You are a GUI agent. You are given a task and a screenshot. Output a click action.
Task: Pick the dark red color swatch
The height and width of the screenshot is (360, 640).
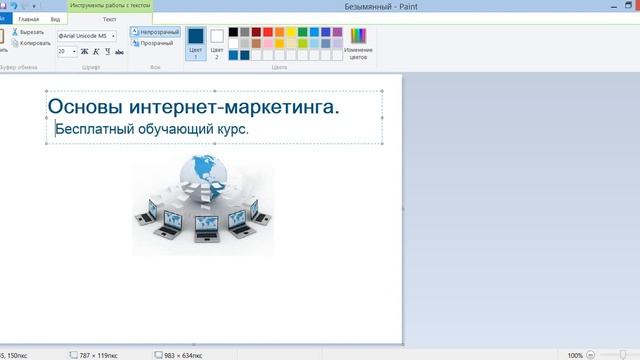coord(256,32)
